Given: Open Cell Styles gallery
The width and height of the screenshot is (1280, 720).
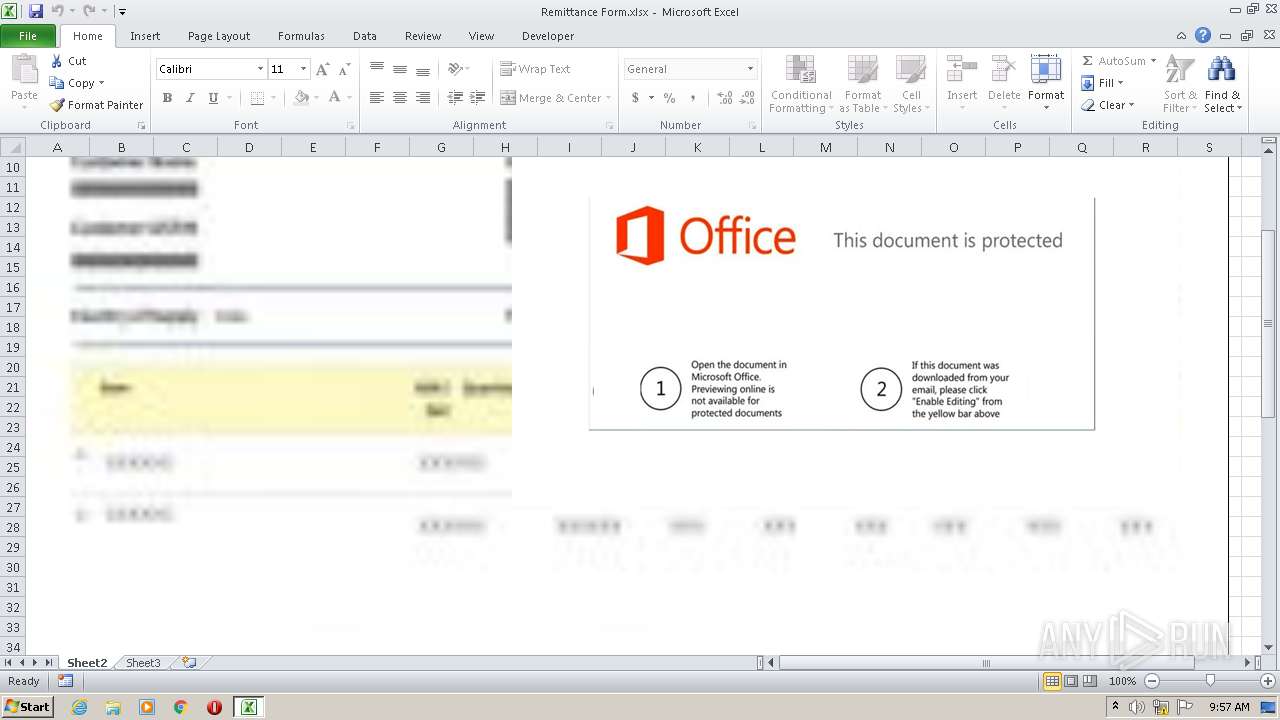Looking at the screenshot, I should [910, 84].
